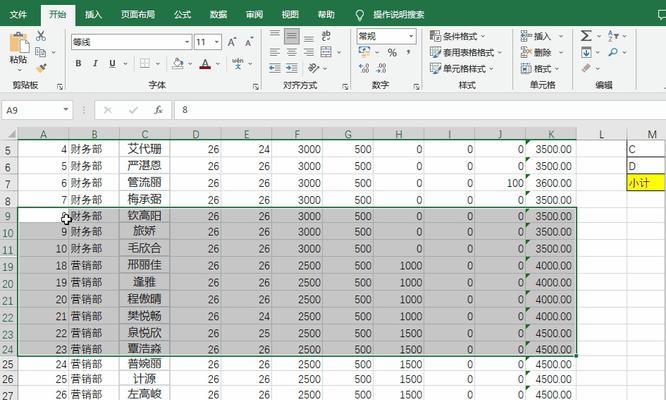Click Merge and Center icon

pyautogui.click(x=326, y=52)
